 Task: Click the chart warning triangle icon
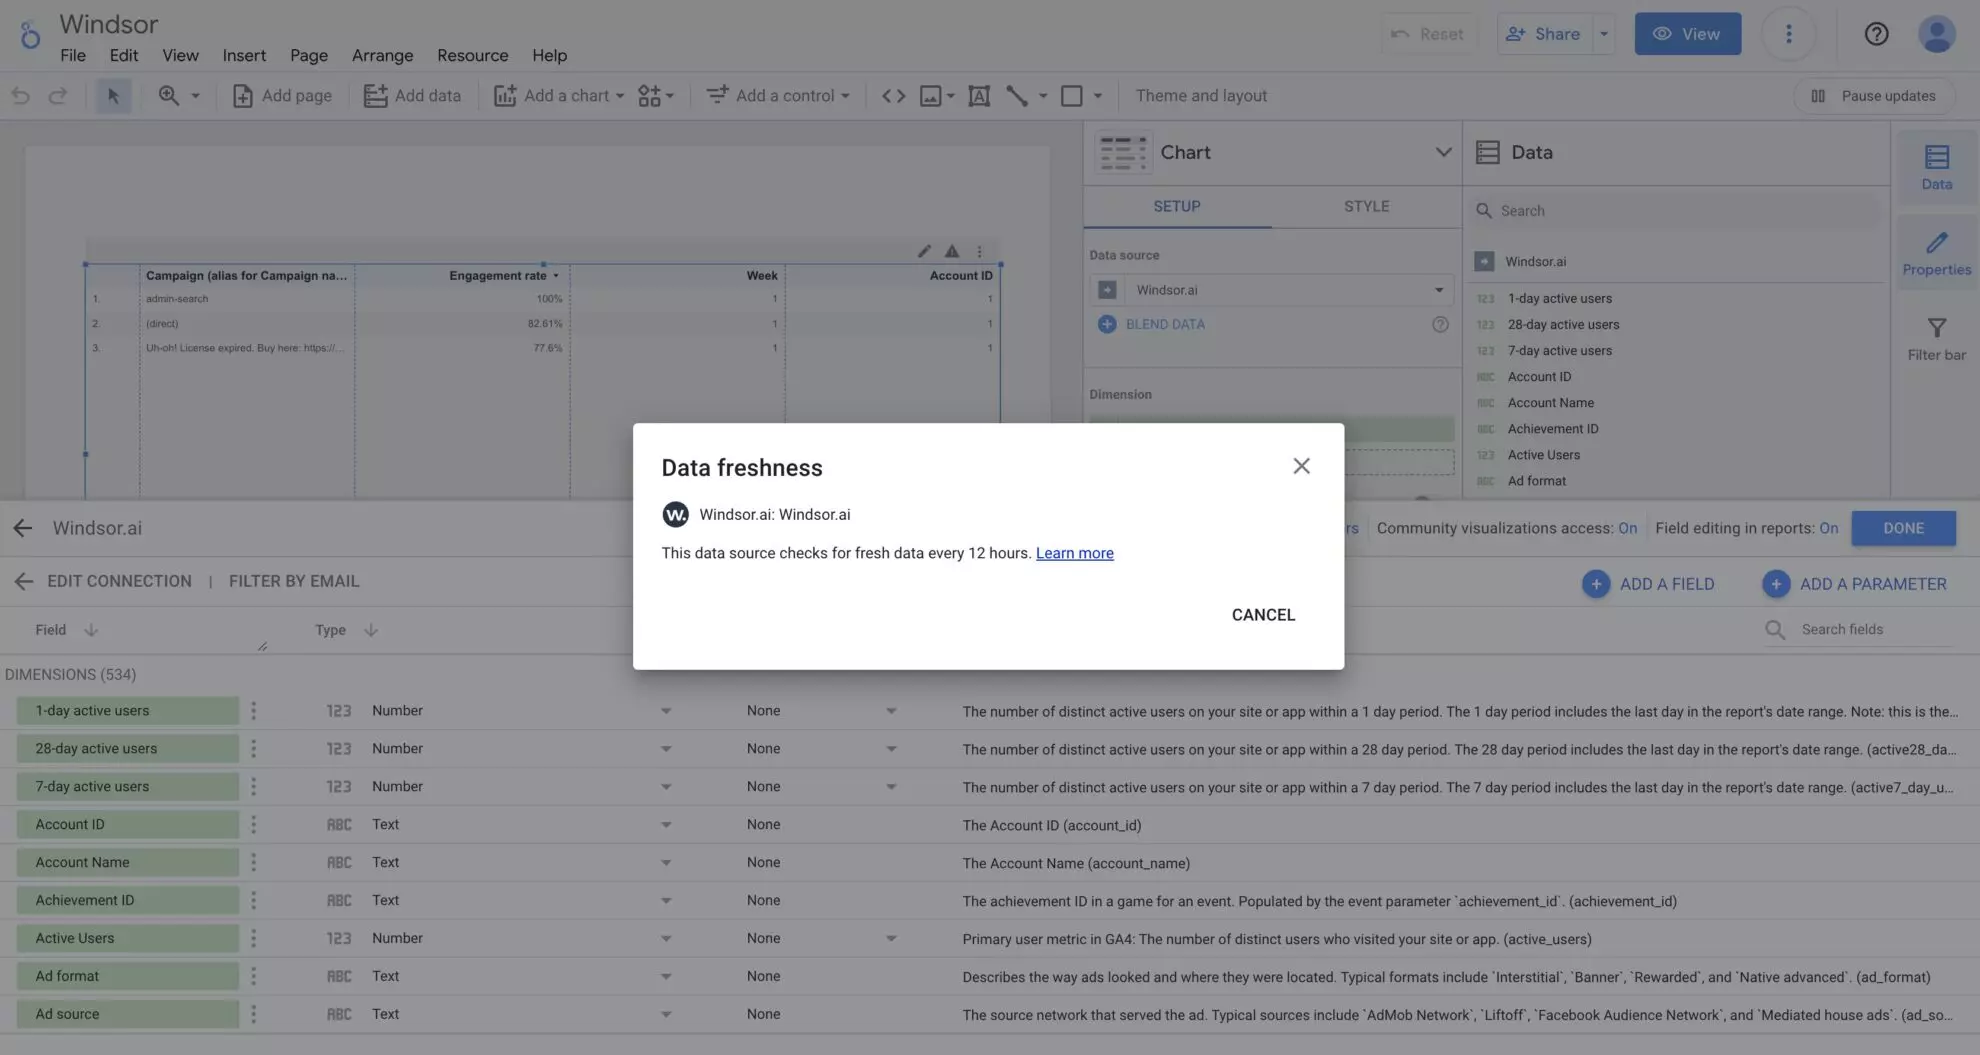pos(952,251)
